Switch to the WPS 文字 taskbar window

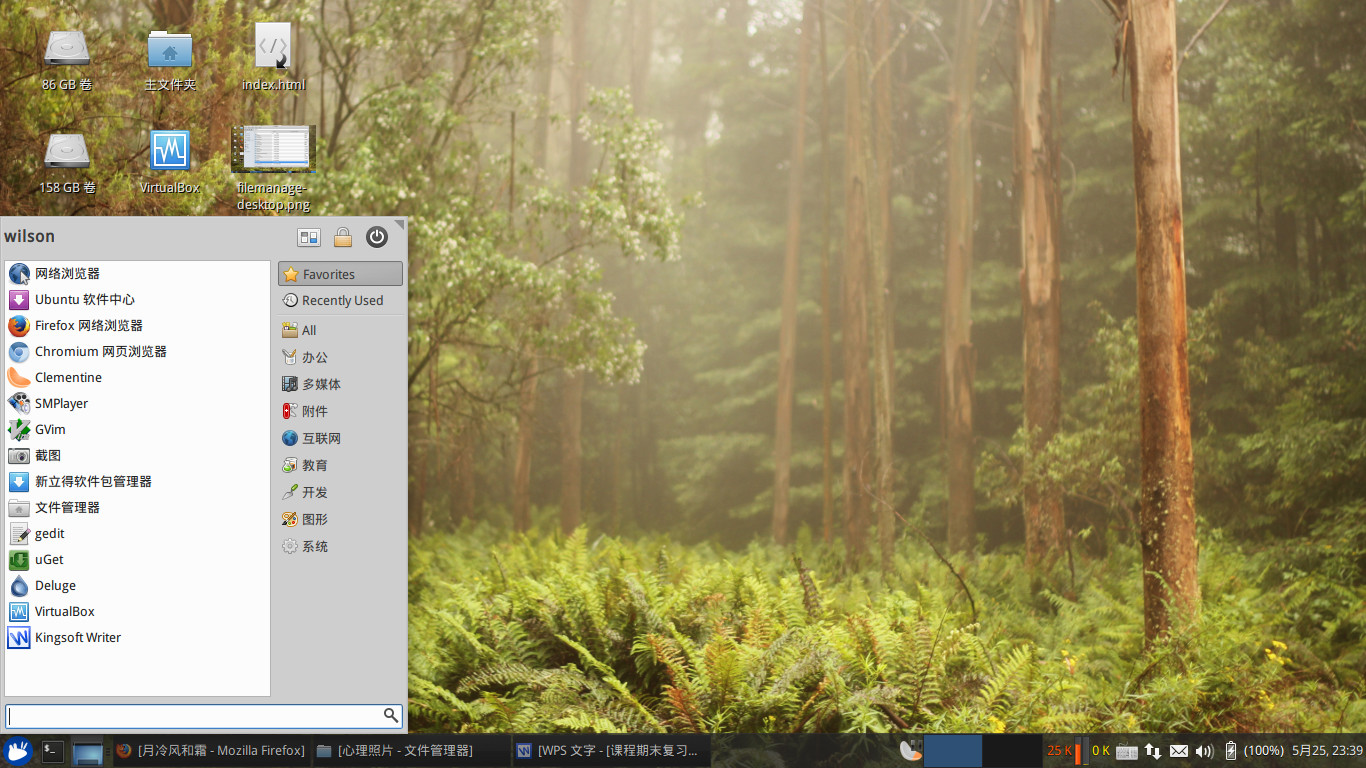pos(610,750)
